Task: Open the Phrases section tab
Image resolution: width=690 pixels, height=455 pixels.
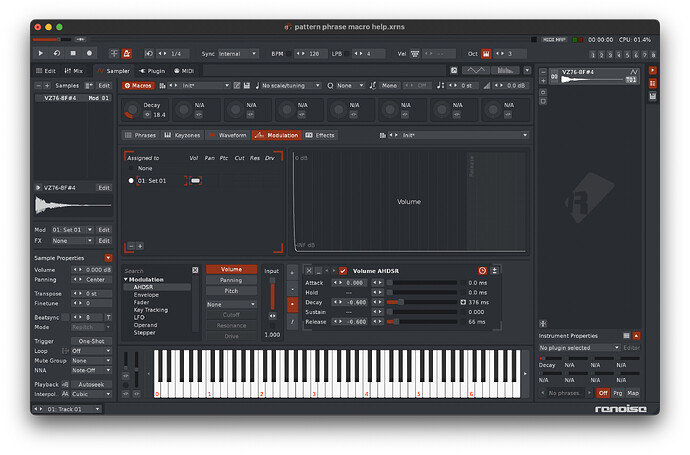Action: (x=141, y=135)
